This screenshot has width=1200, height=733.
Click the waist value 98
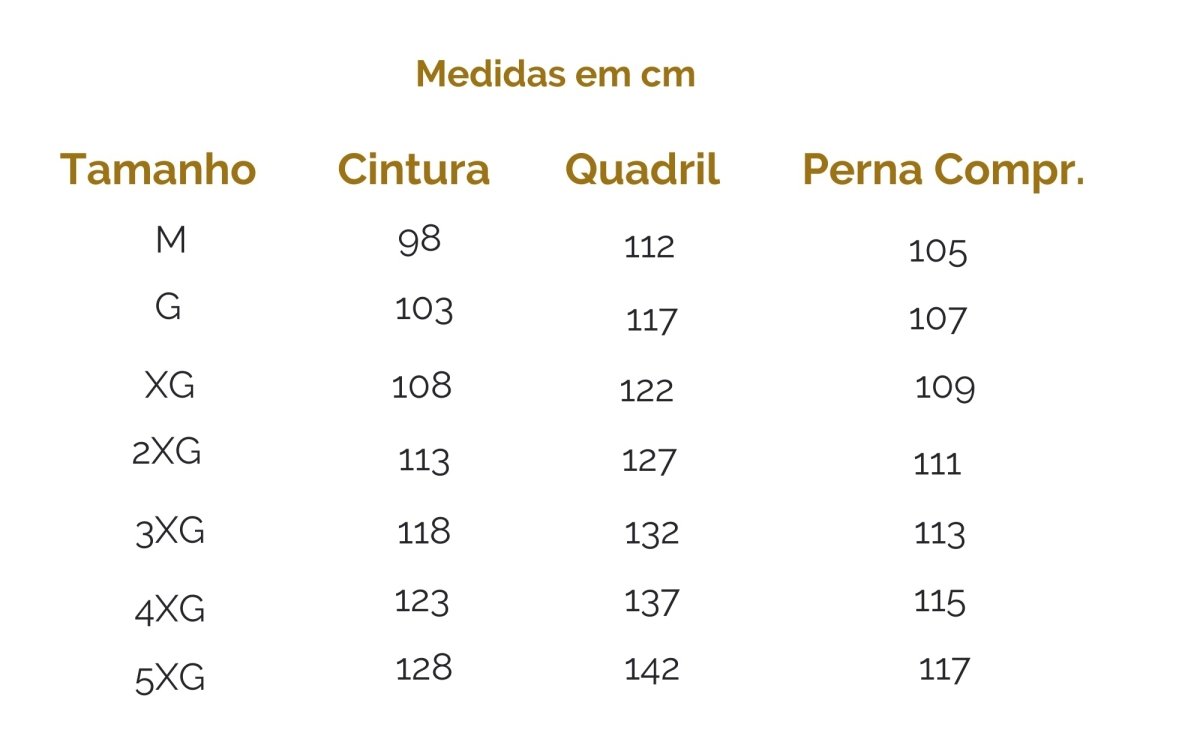[419, 240]
